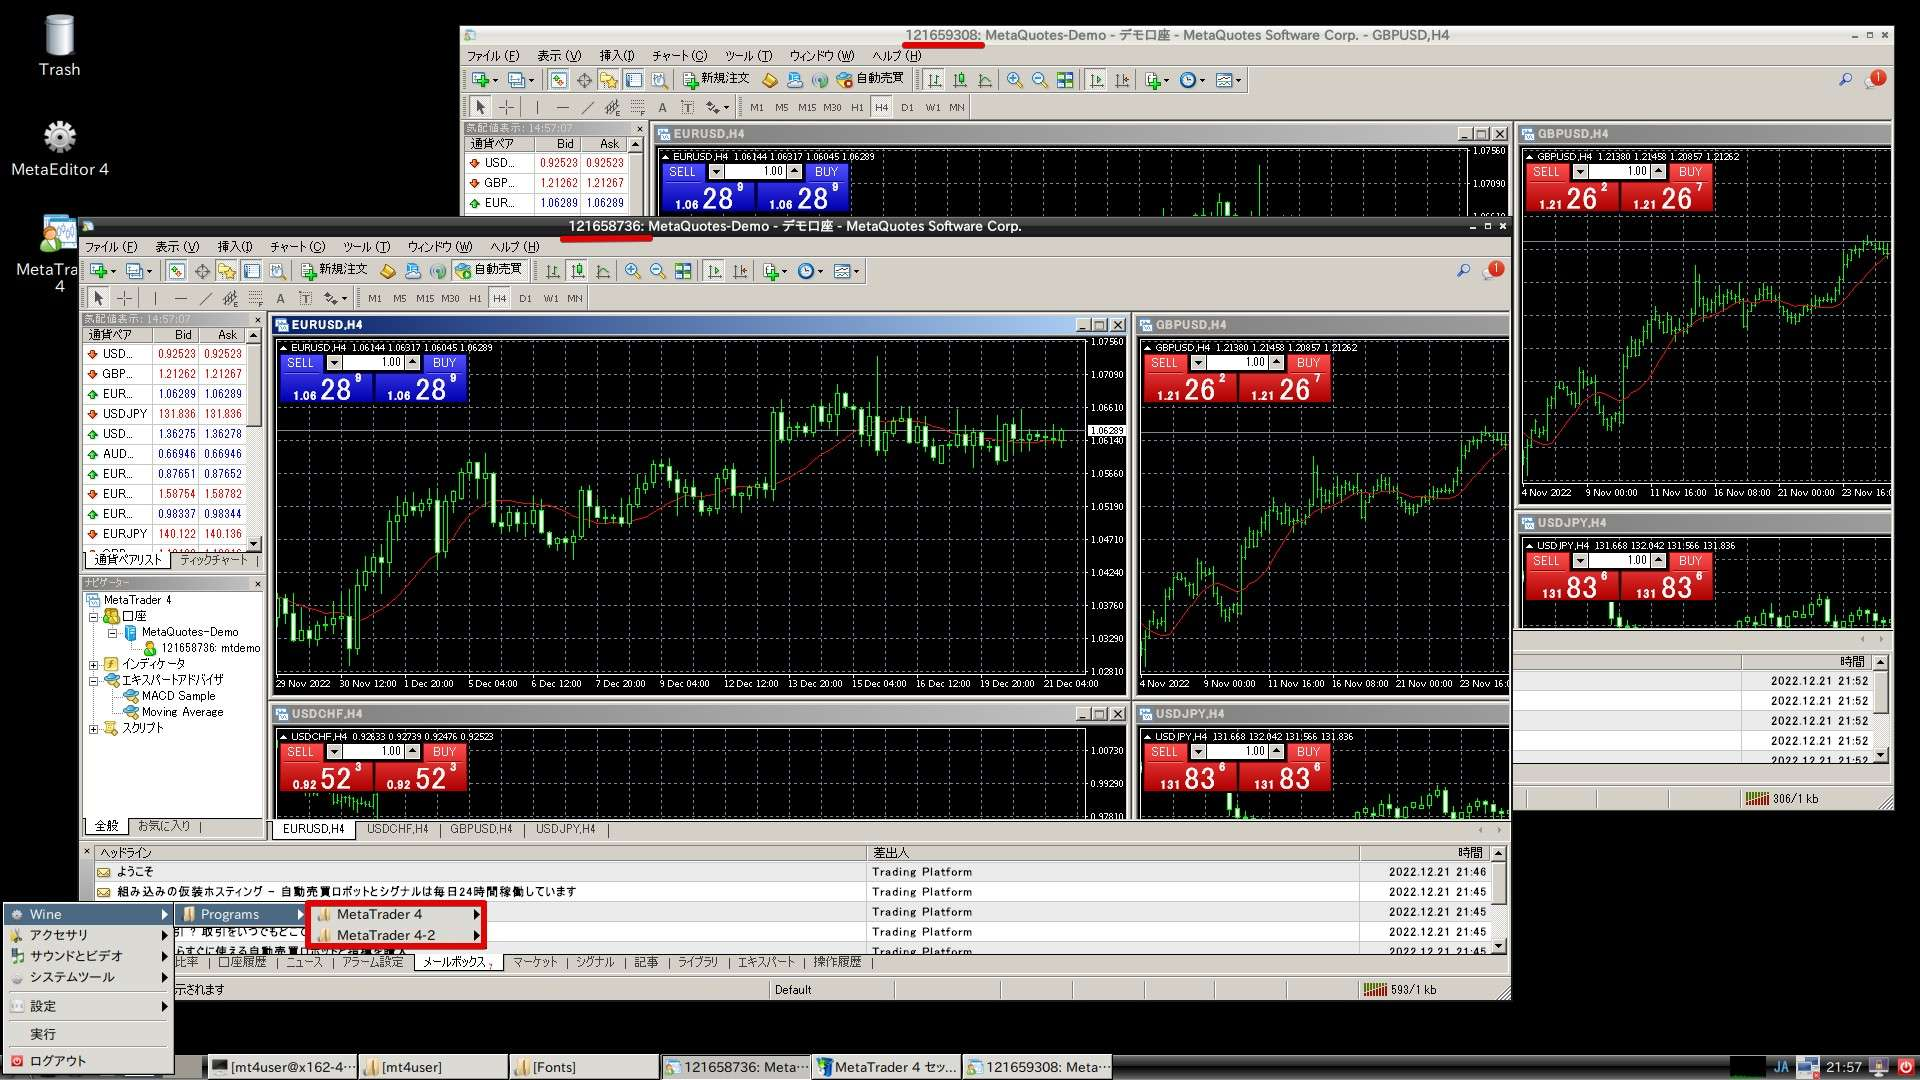This screenshot has height=1080, width=1920.
Task: Toggle Market Watch panel in front 121658736 toolbar
Action: tap(176, 271)
